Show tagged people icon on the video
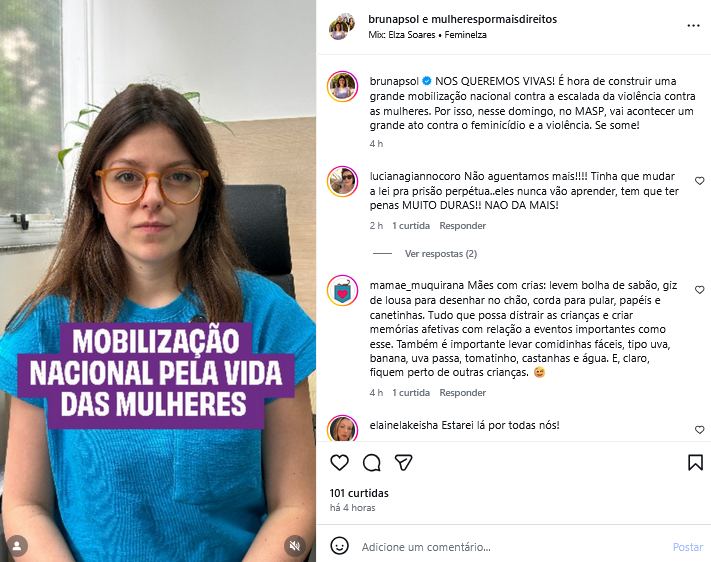The image size is (711, 562). [17, 546]
